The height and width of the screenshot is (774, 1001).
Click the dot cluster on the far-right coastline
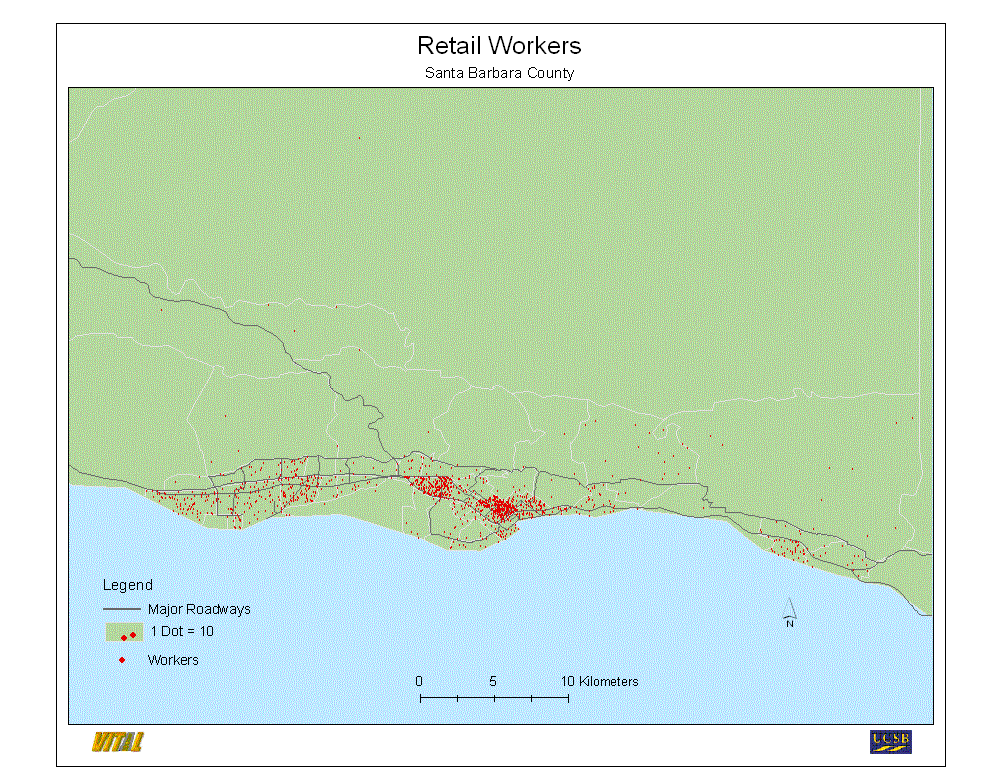[x=790, y=548]
